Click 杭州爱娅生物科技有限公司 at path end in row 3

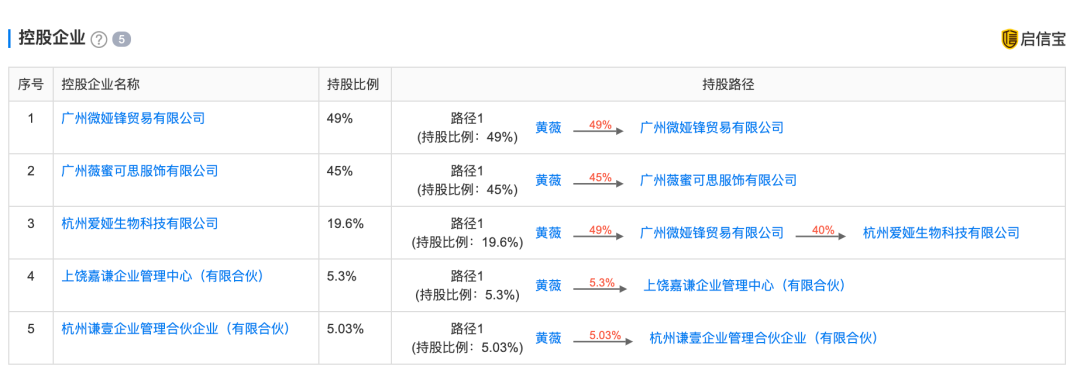point(941,233)
